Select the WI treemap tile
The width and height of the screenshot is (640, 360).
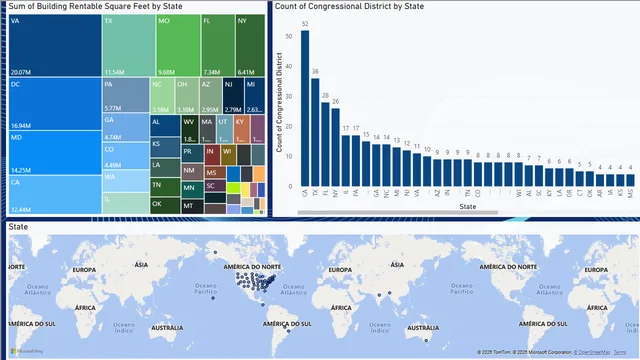pyautogui.click(x=229, y=155)
